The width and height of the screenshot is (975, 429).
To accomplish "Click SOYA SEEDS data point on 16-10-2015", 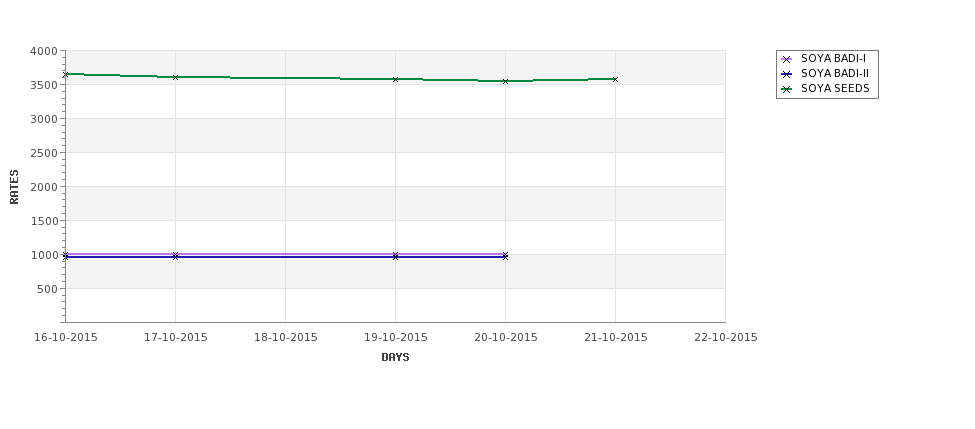I will [x=65, y=75].
